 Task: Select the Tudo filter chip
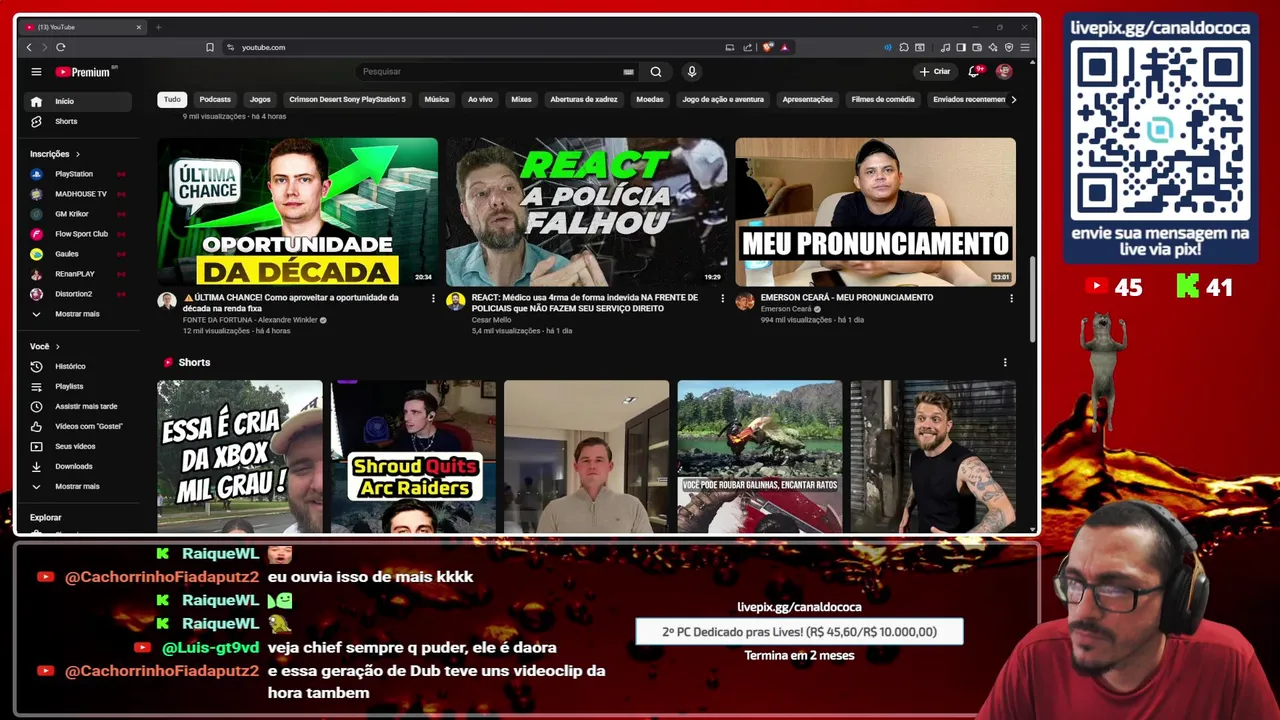(x=172, y=99)
